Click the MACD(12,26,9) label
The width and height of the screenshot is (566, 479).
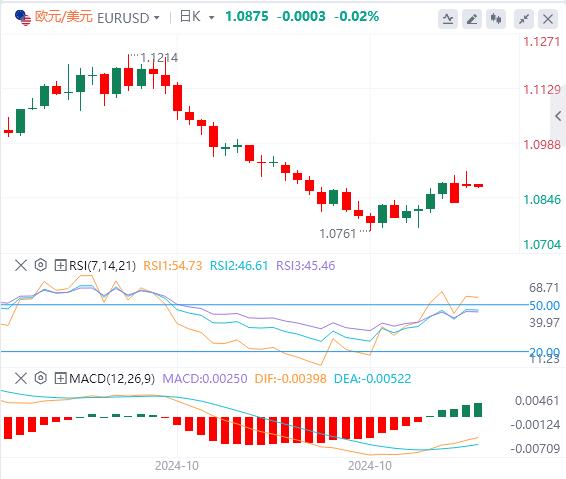pyautogui.click(x=112, y=379)
